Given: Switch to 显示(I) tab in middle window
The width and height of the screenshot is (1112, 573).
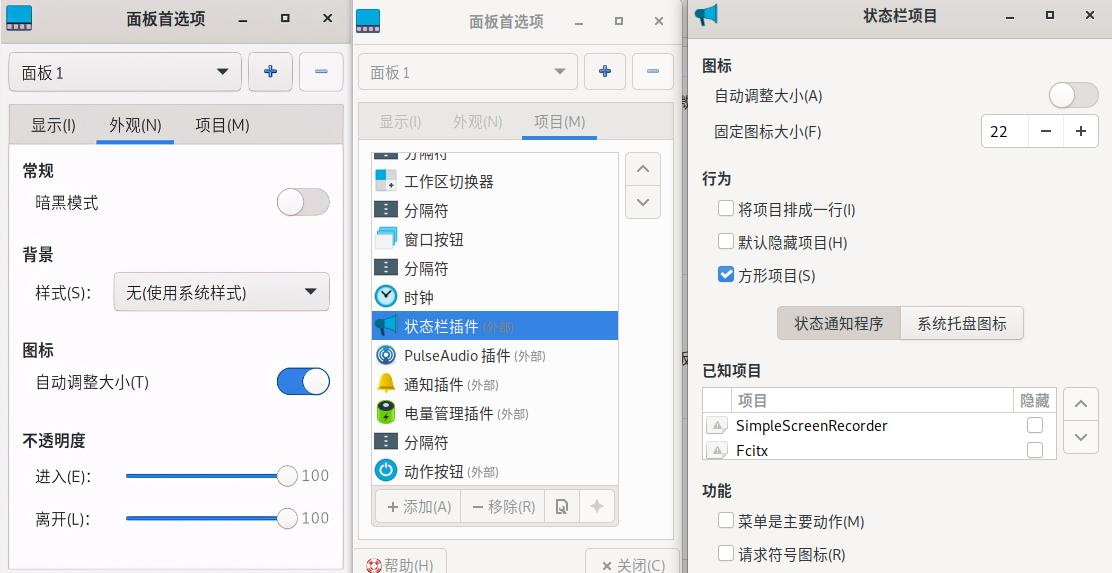Looking at the screenshot, I should click(x=400, y=122).
